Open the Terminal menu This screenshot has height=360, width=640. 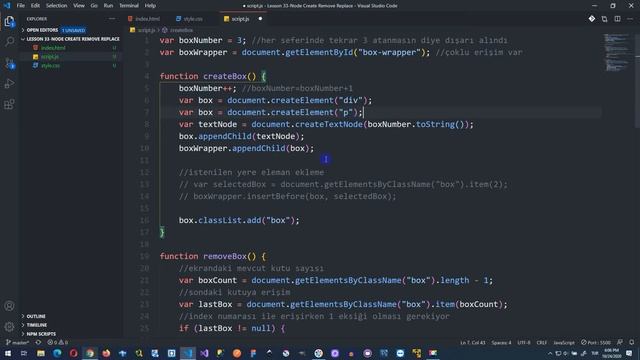tap(129, 6)
